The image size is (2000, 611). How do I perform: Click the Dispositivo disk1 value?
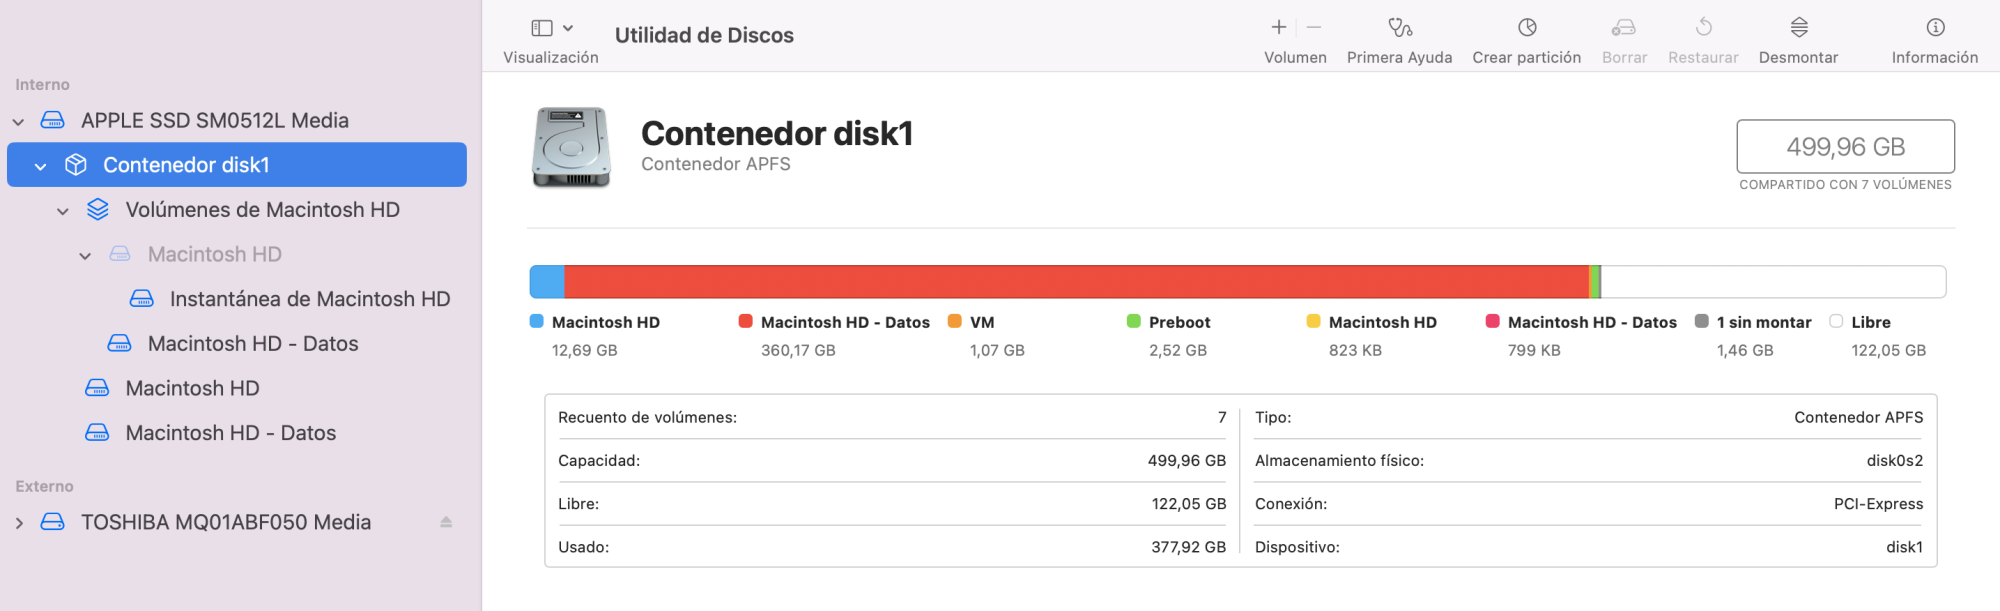coord(1905,548)
